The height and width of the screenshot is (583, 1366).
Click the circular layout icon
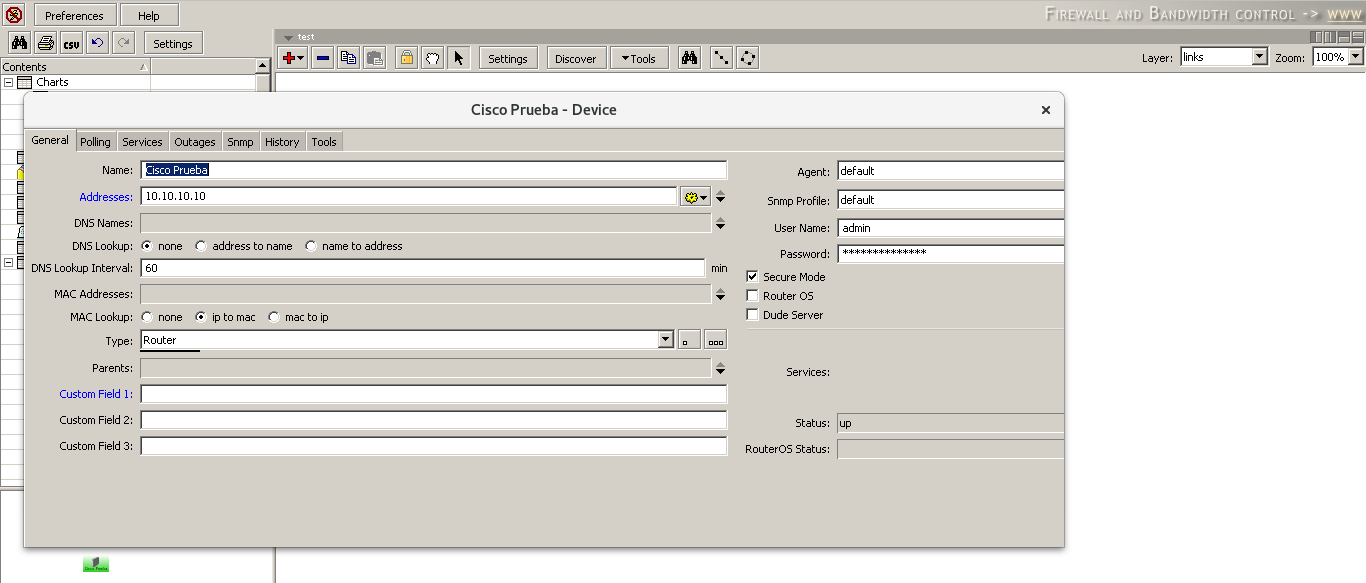(748, 58)
